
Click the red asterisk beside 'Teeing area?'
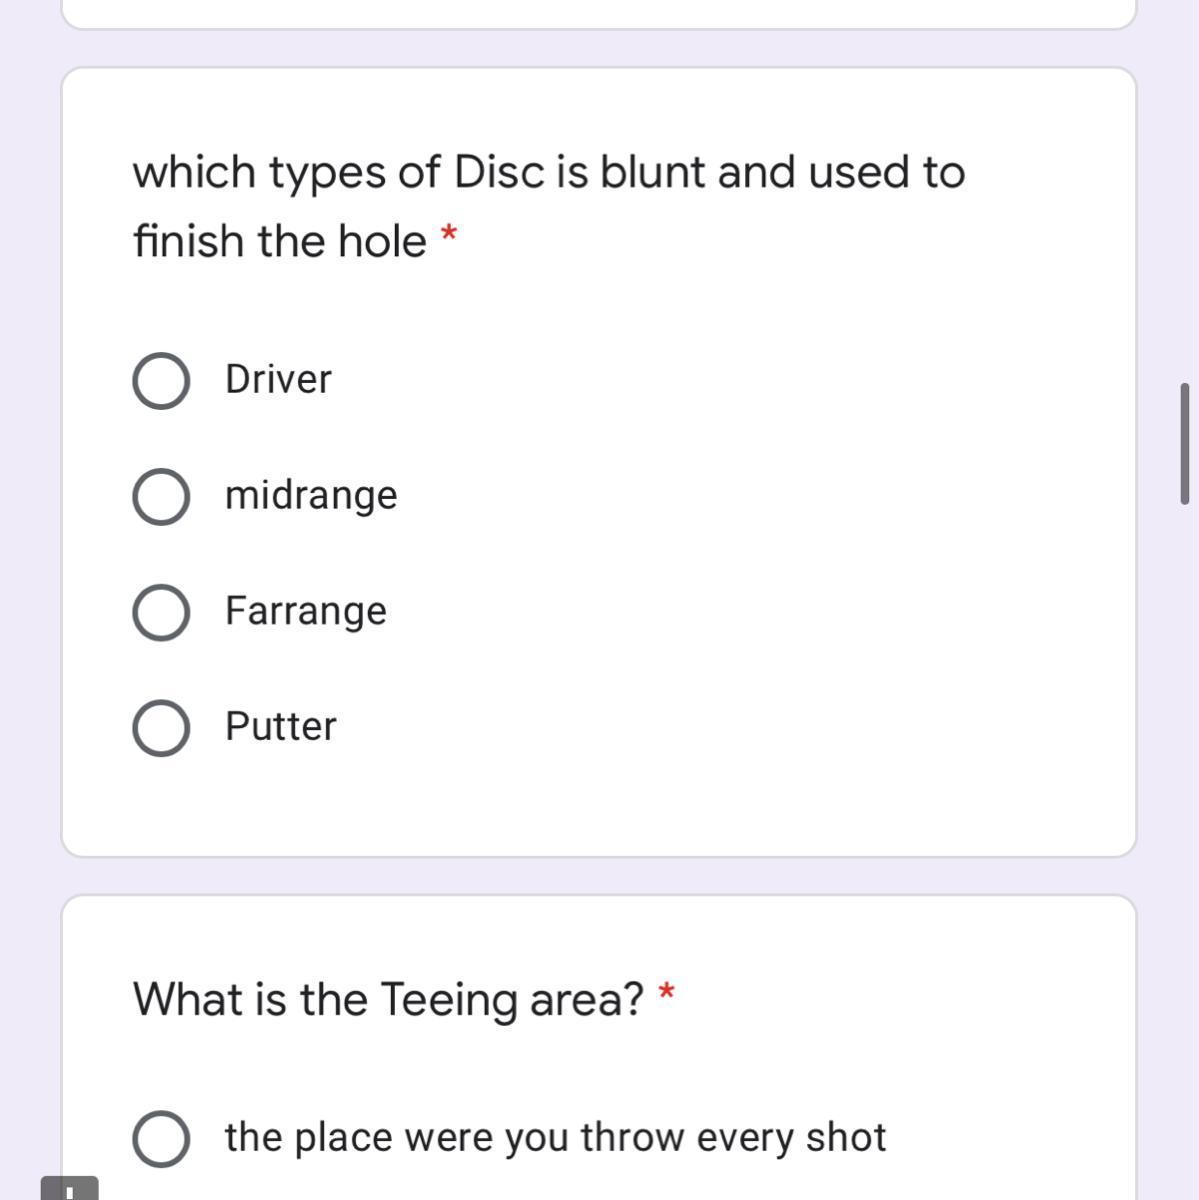click(x=667, y=993)
